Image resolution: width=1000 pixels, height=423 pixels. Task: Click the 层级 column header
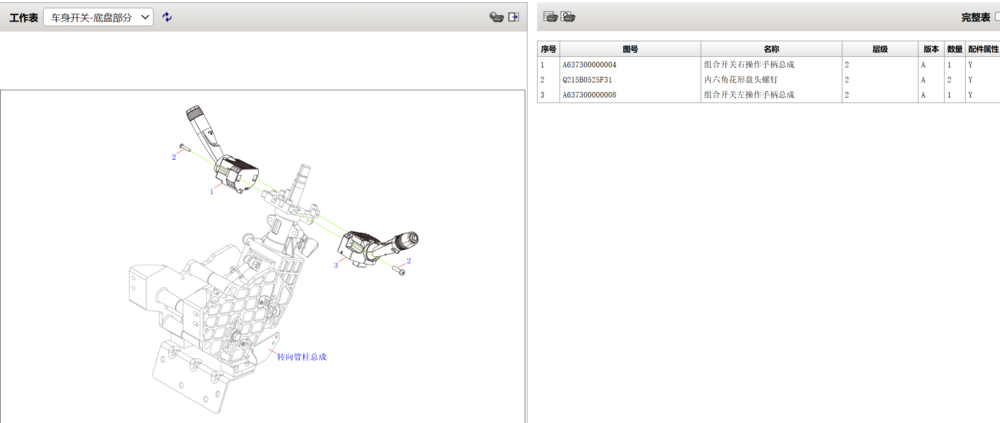click(880, 49)
